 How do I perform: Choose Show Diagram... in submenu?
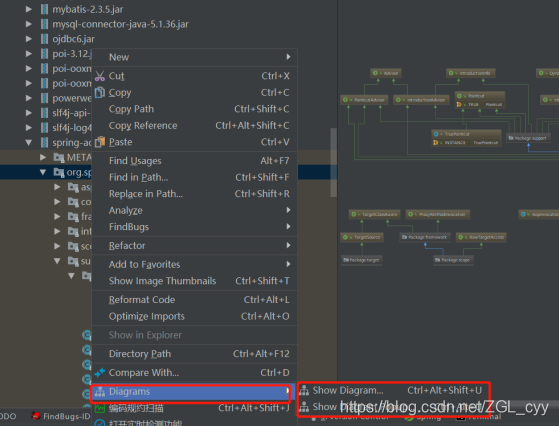[x=393, y=390]
